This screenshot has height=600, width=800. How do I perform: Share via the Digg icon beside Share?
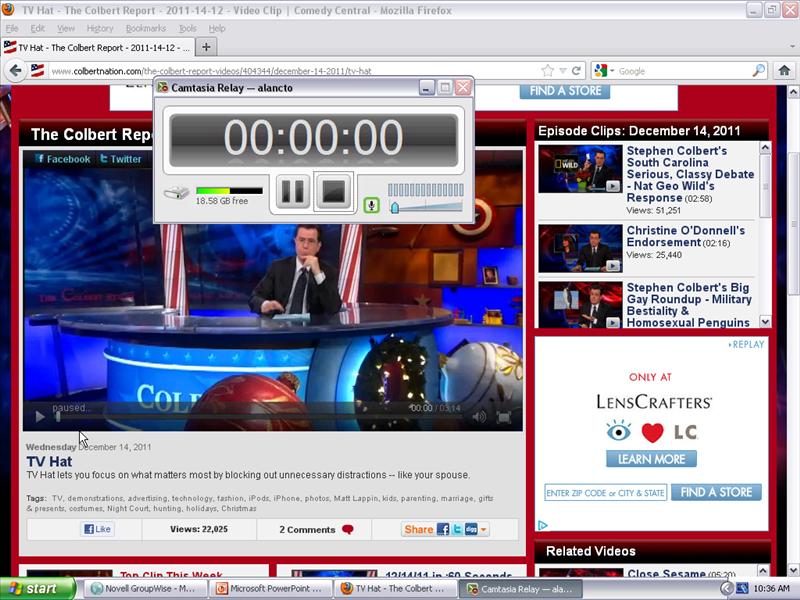click(470, 530)
